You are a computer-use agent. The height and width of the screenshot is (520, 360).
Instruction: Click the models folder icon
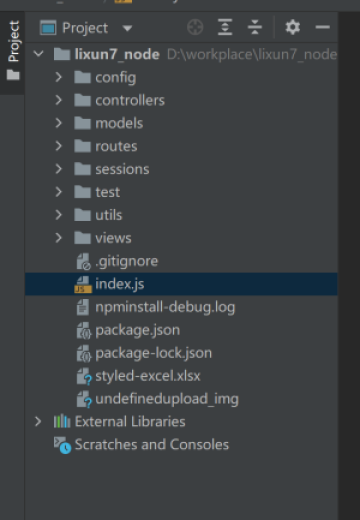[82, 123]
